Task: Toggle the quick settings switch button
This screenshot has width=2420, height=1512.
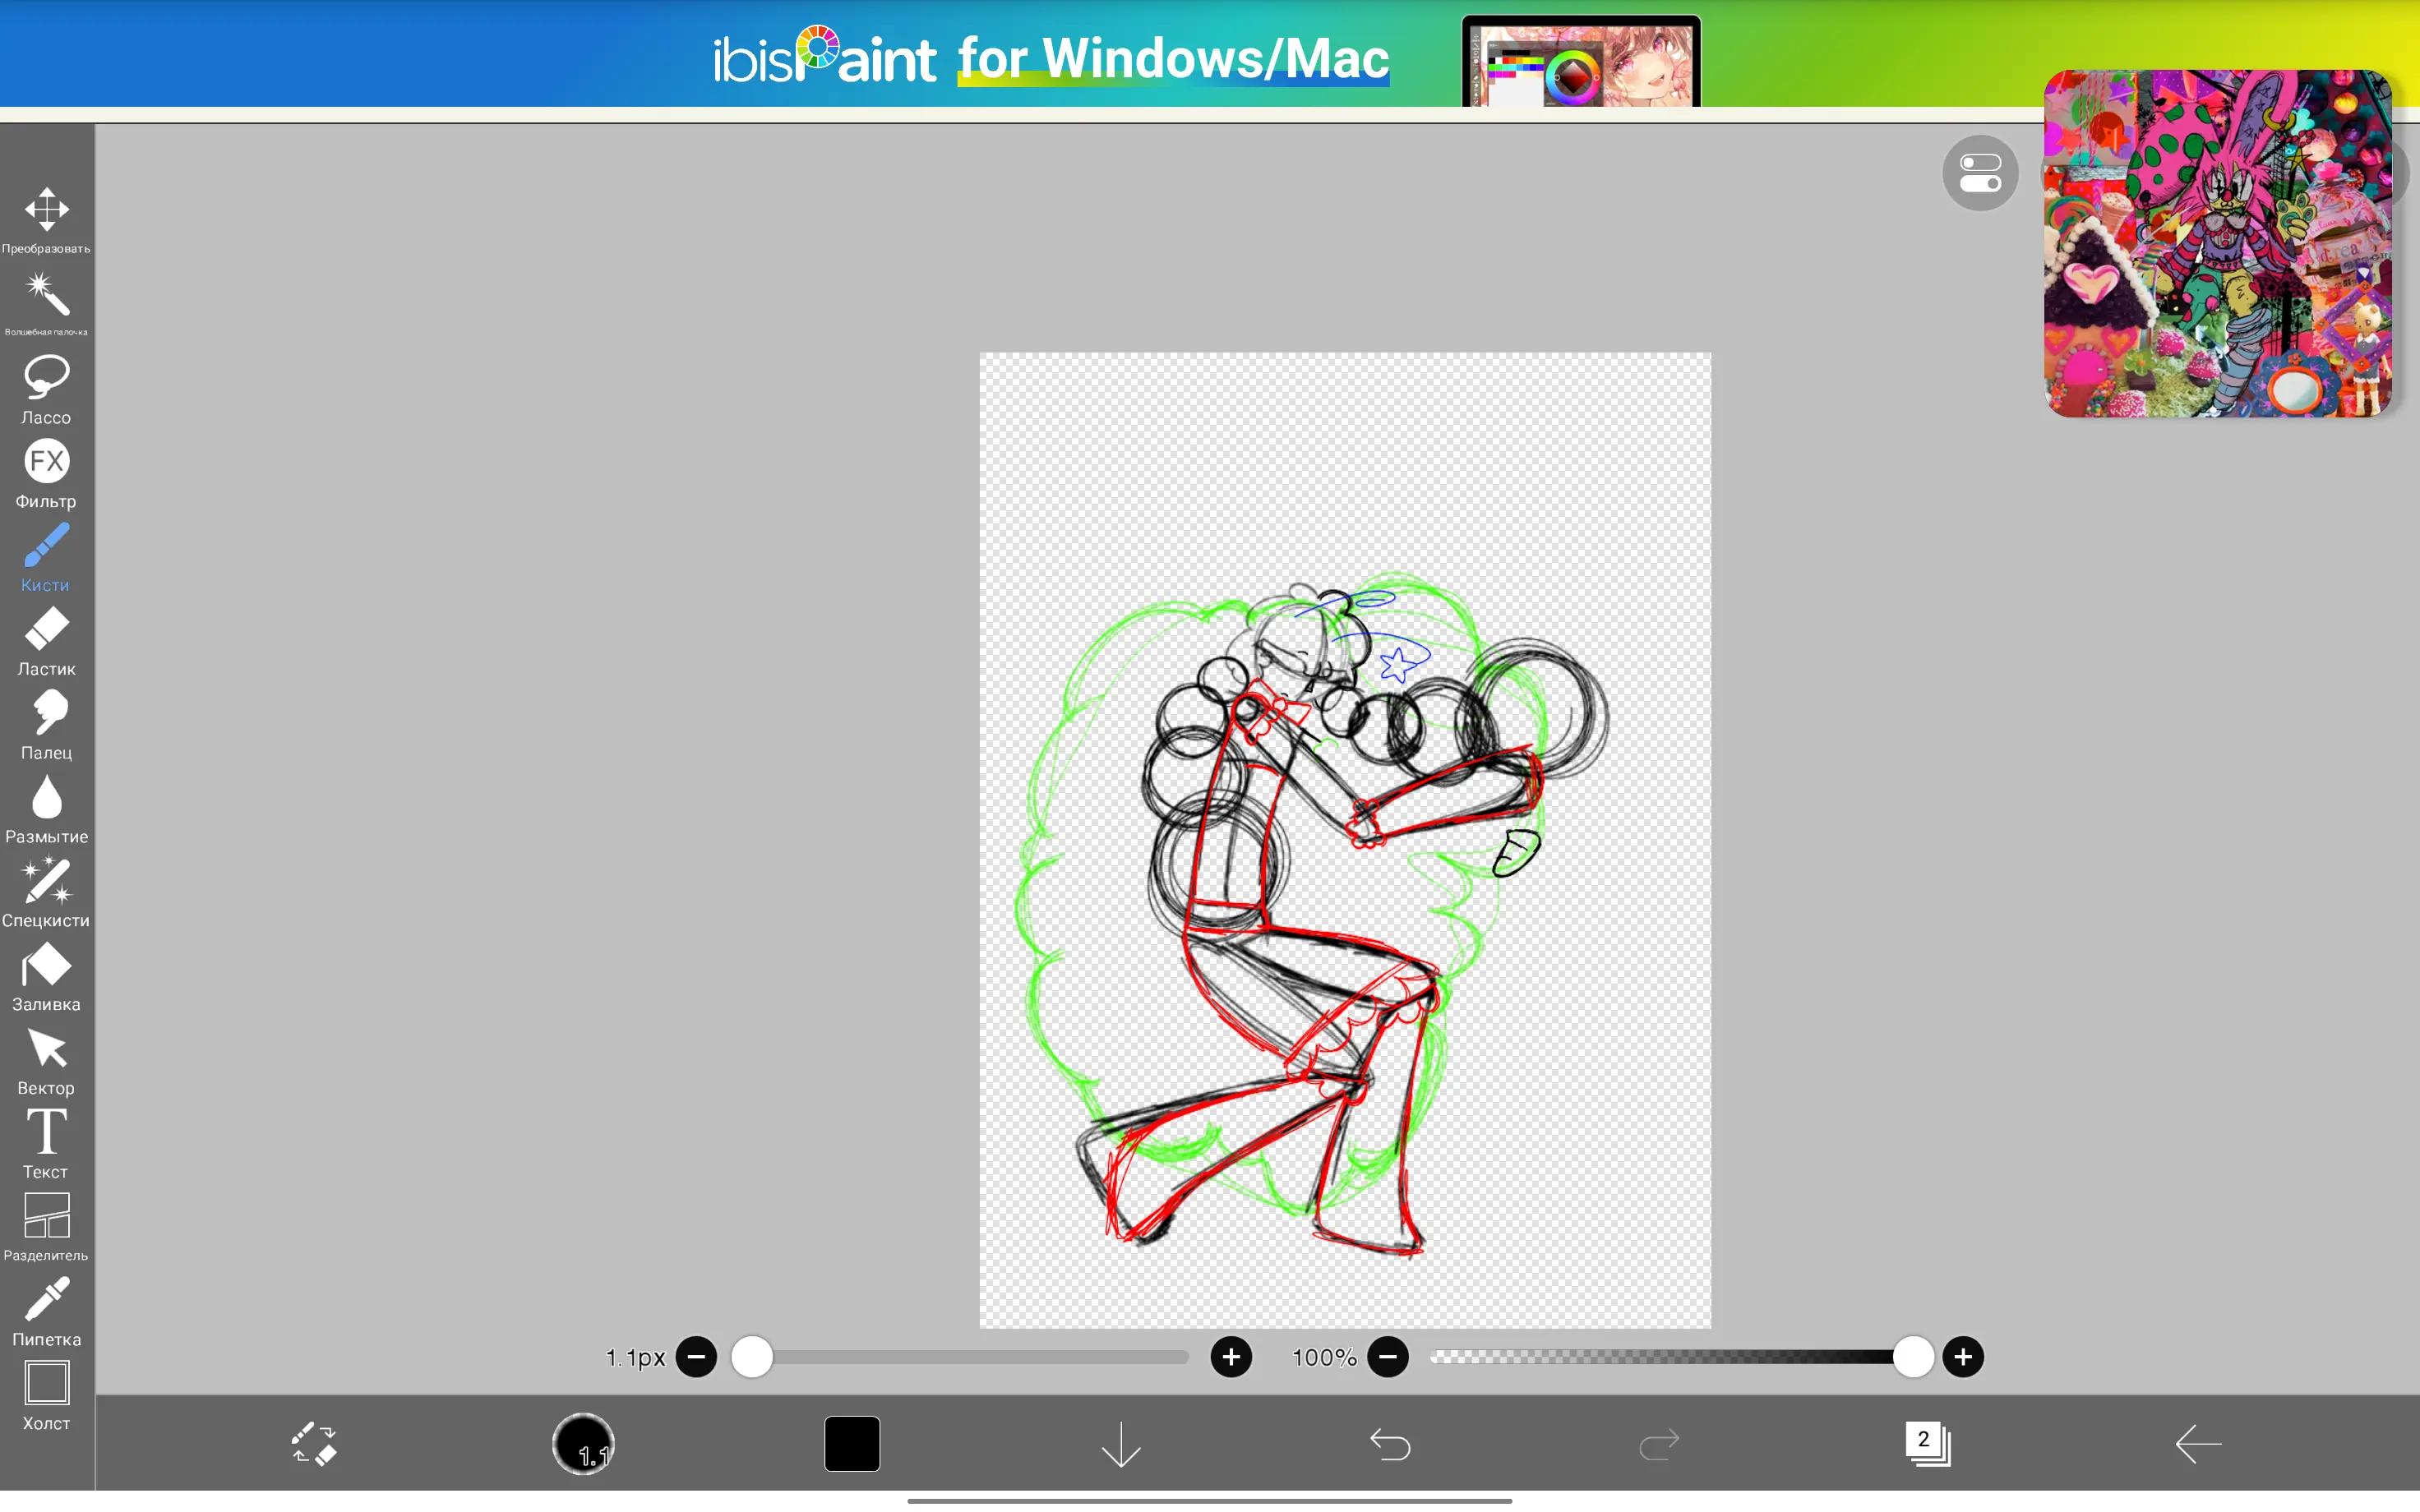Action: [1980, 173]
